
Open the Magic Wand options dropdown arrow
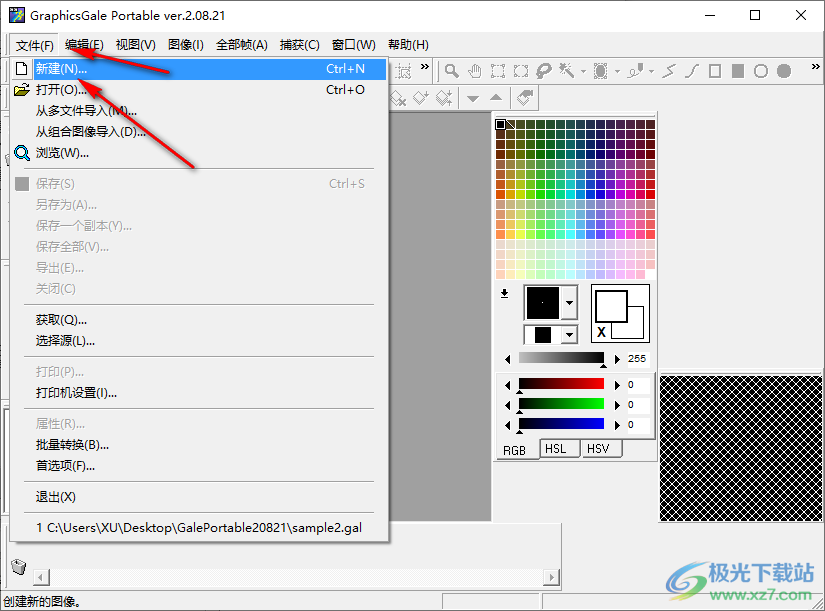click(583, 71)
